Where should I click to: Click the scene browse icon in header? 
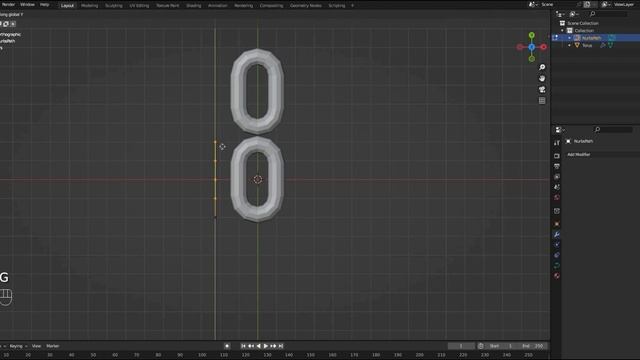(x=532, y=4)
